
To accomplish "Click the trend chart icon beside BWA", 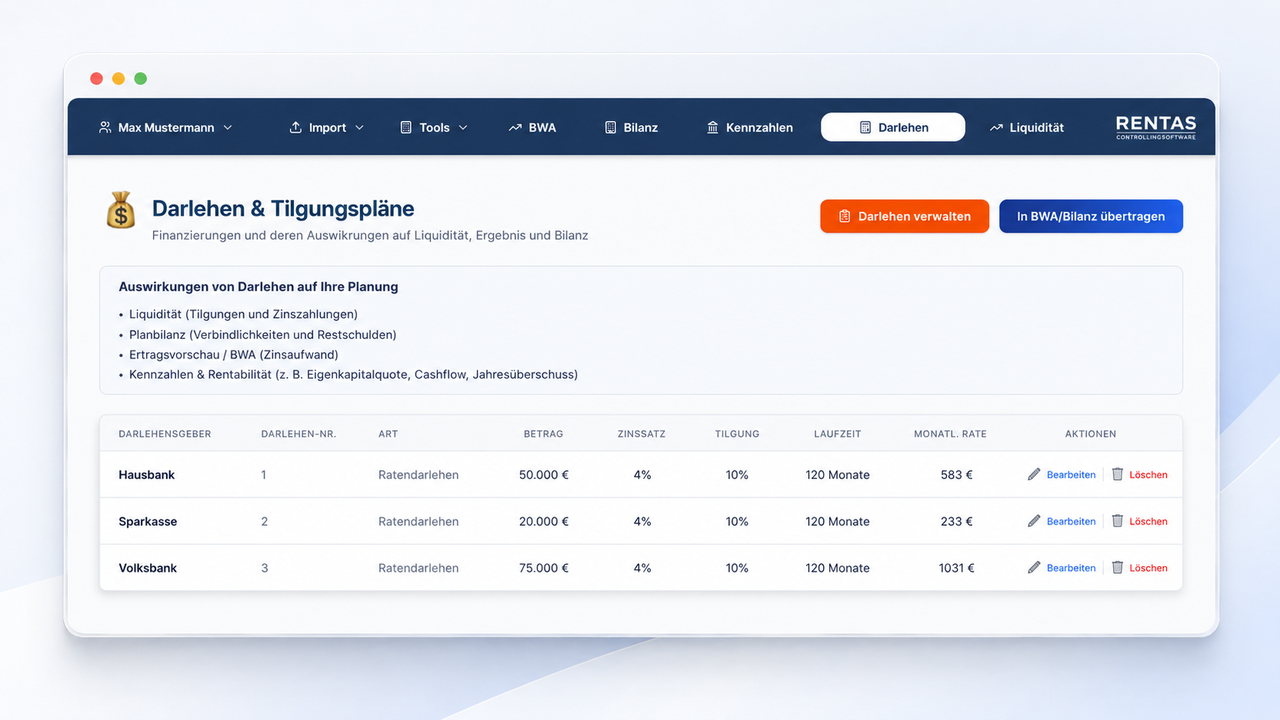I will [x=515, y=128].
